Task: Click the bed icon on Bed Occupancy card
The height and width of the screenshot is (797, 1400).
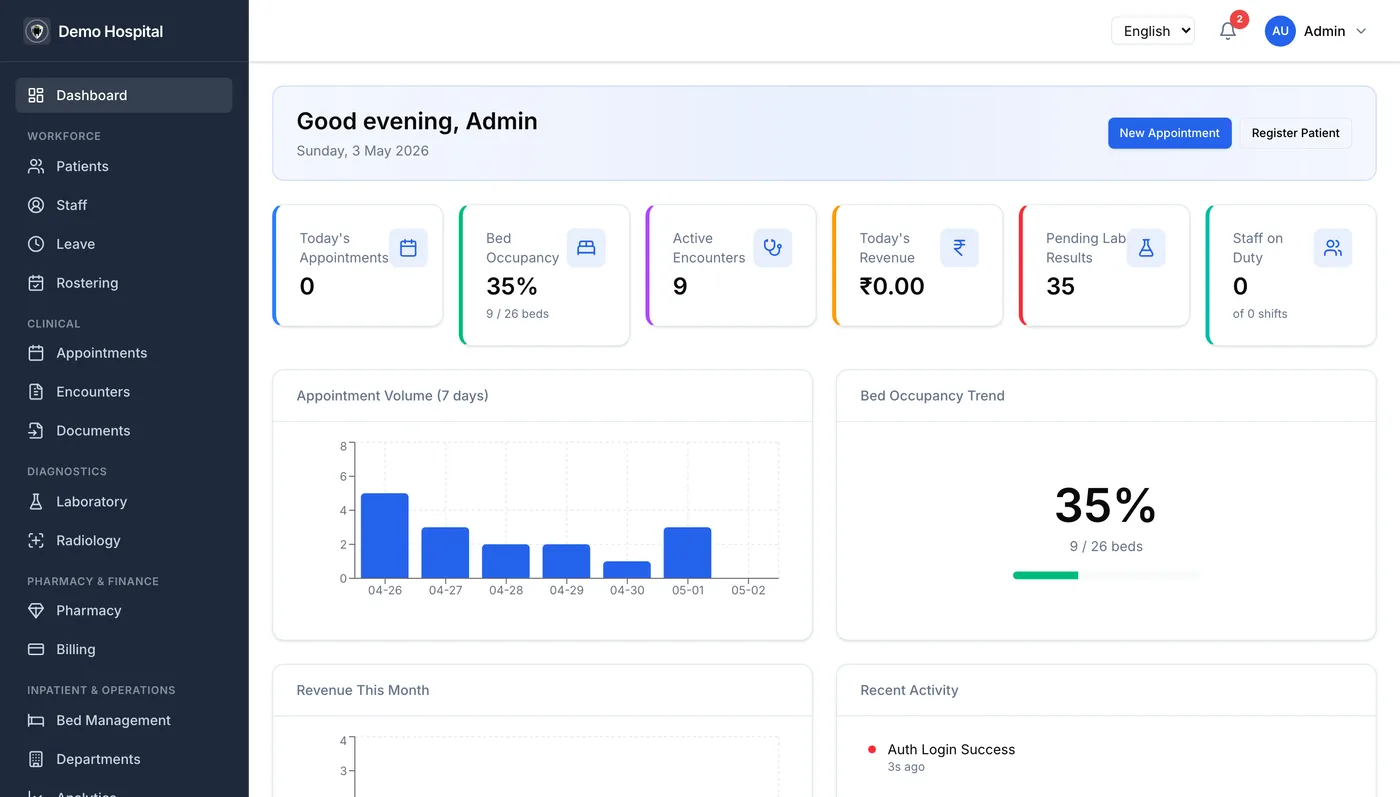Action: pyautogui.click(x=586, y=248)
